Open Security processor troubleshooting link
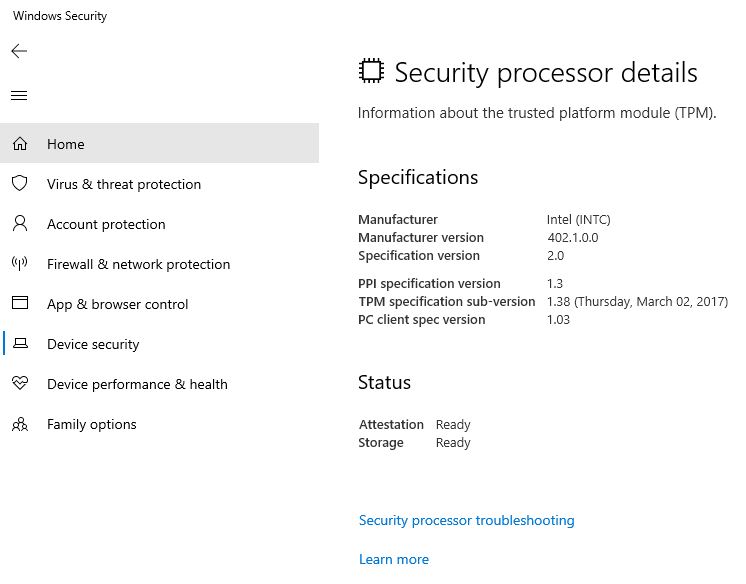This screenshot has height=584, width=746. (466, 520)
